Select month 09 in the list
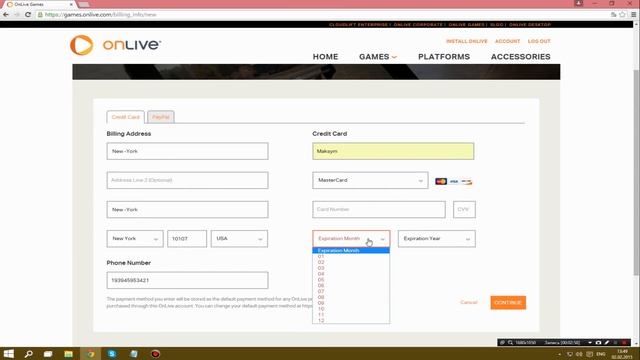This screenshot has width=640, height=360. [x=351, y=303]
